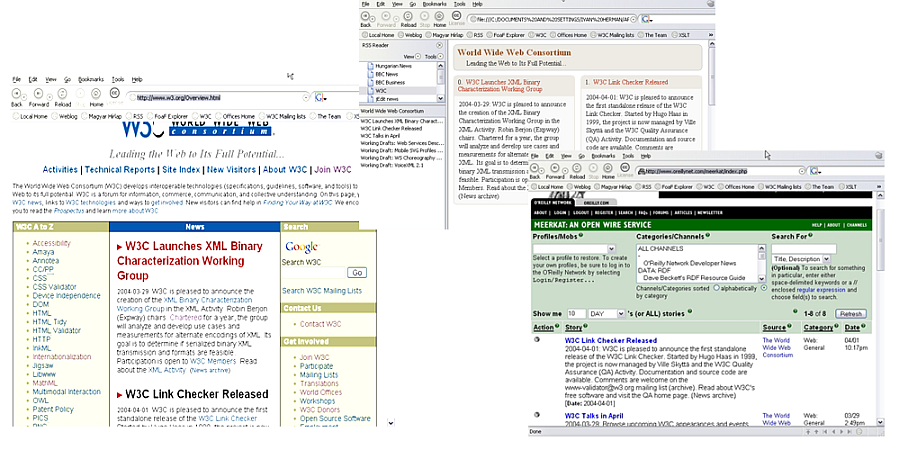Click the Search For text field

coord(804,248)
